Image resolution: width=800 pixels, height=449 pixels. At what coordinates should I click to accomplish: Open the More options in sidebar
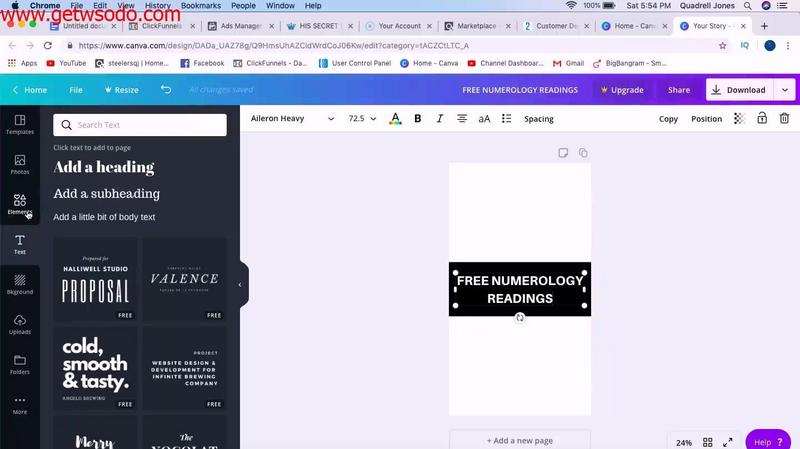click(x=20, y=405)
